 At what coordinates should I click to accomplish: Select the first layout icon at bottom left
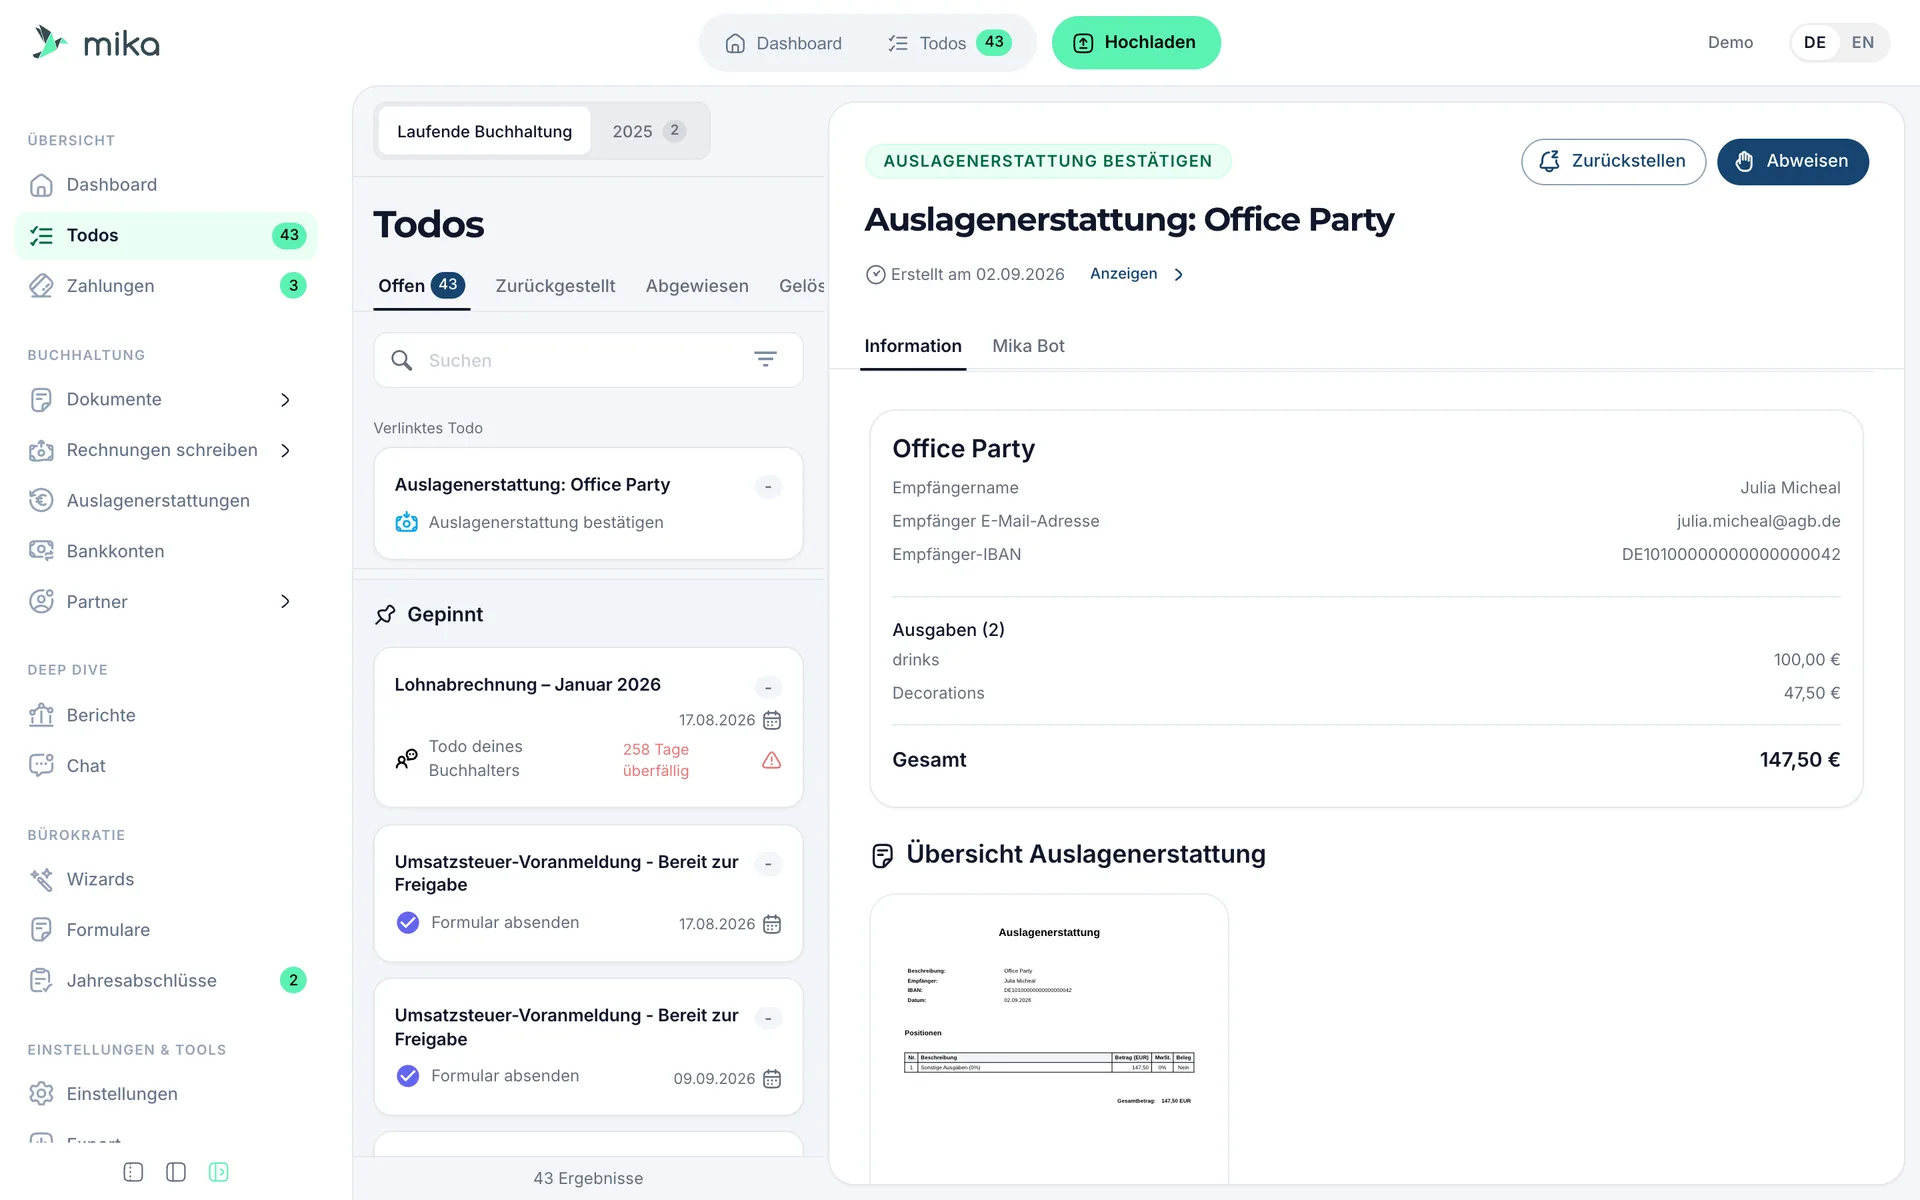tap(133, 1172)
